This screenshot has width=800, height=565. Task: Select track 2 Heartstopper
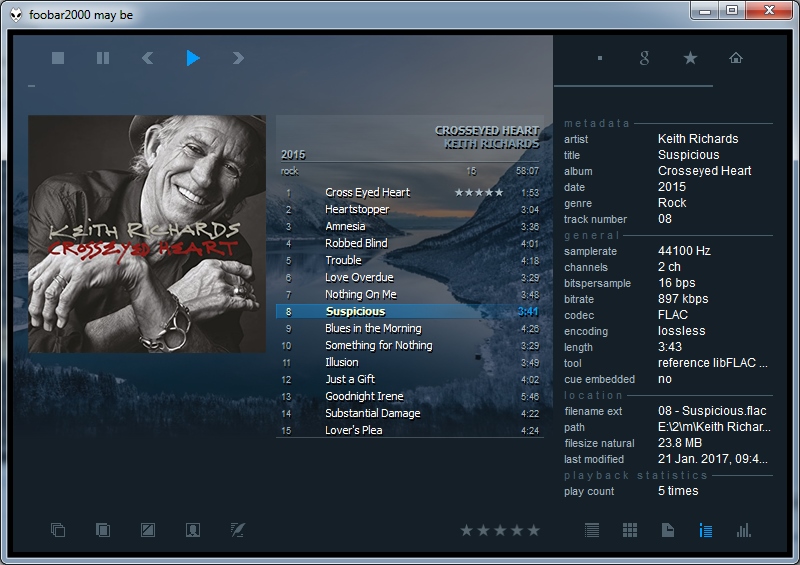pos(410,209)
